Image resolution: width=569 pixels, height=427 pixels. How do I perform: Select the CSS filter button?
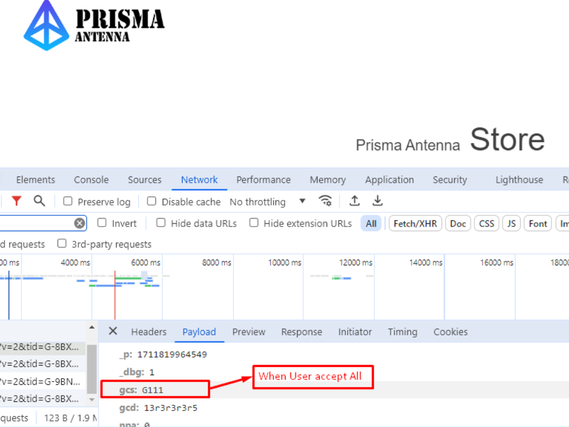486,223
